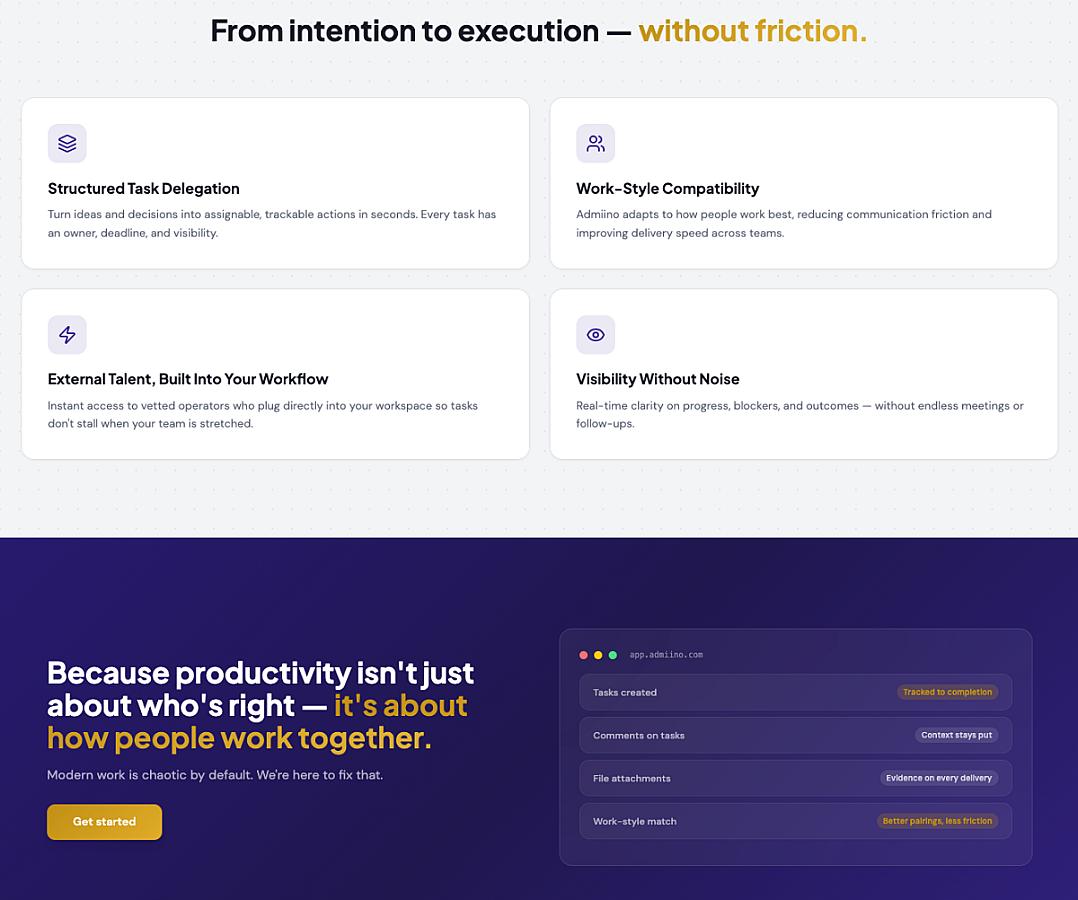Select the File attachments row
The height and width of the screenshot is (900, 1078).
795,778
